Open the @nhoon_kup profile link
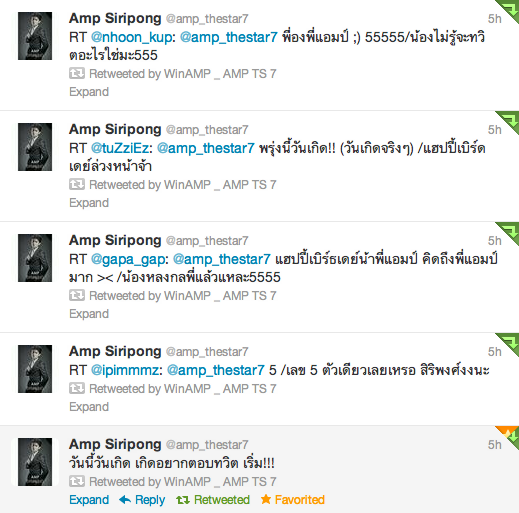Viewport: 519px width, 513px height. [x=131, y=37]
